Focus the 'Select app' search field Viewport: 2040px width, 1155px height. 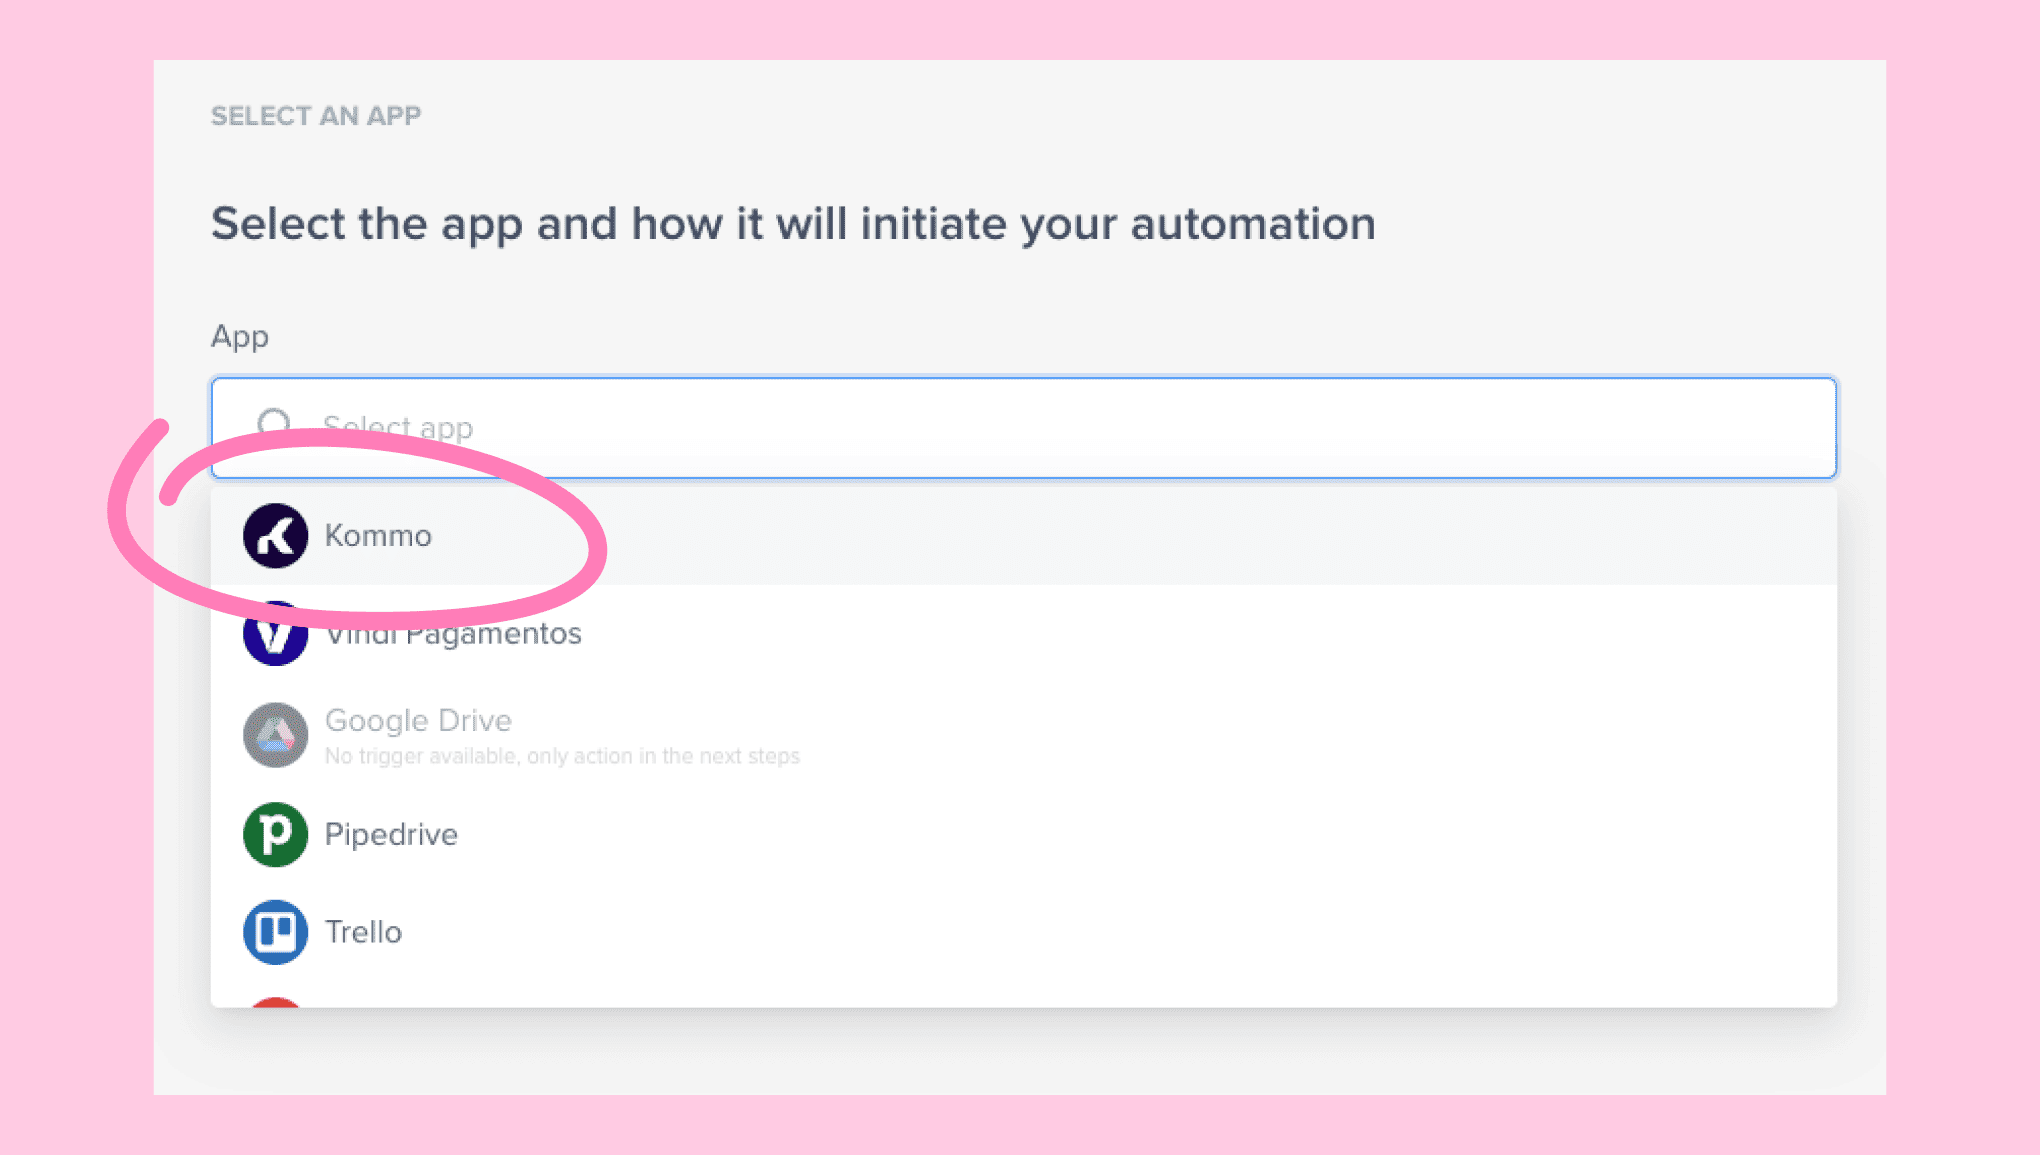(1000, 428)
